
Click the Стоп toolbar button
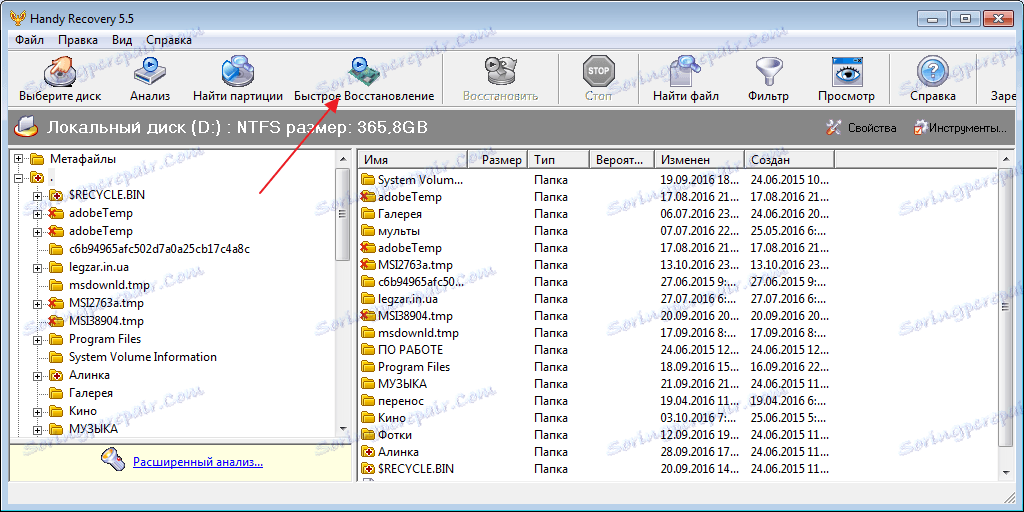598,79
